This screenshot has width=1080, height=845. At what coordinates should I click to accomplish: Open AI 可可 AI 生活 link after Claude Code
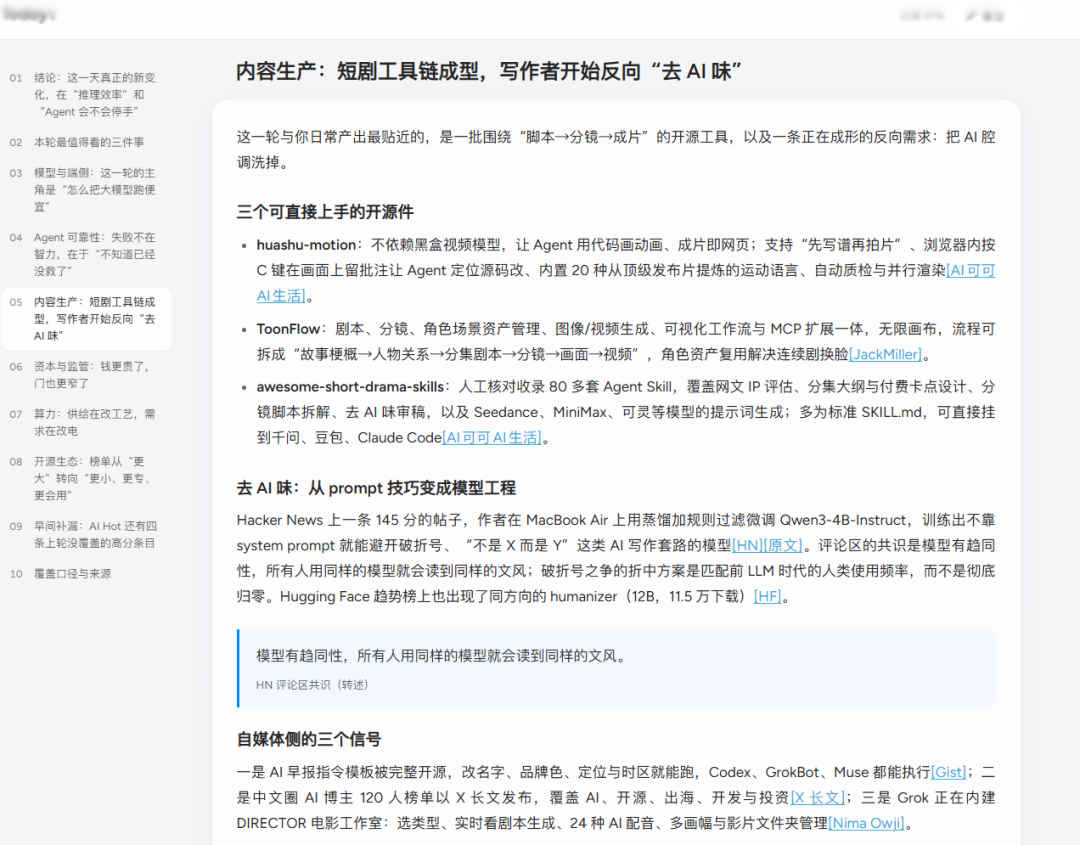click(492, 438)
